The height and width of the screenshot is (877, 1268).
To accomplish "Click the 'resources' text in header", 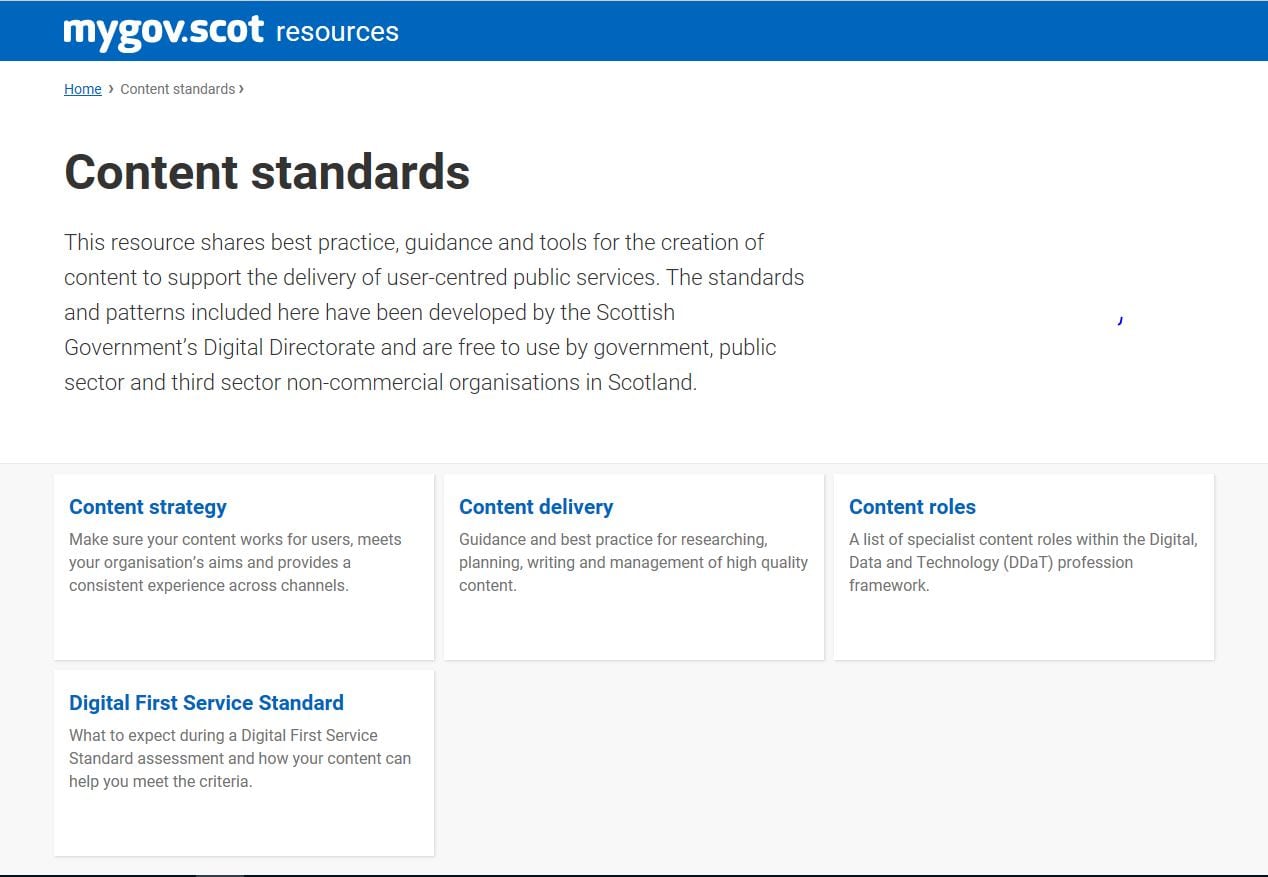I will coord(337,32).
